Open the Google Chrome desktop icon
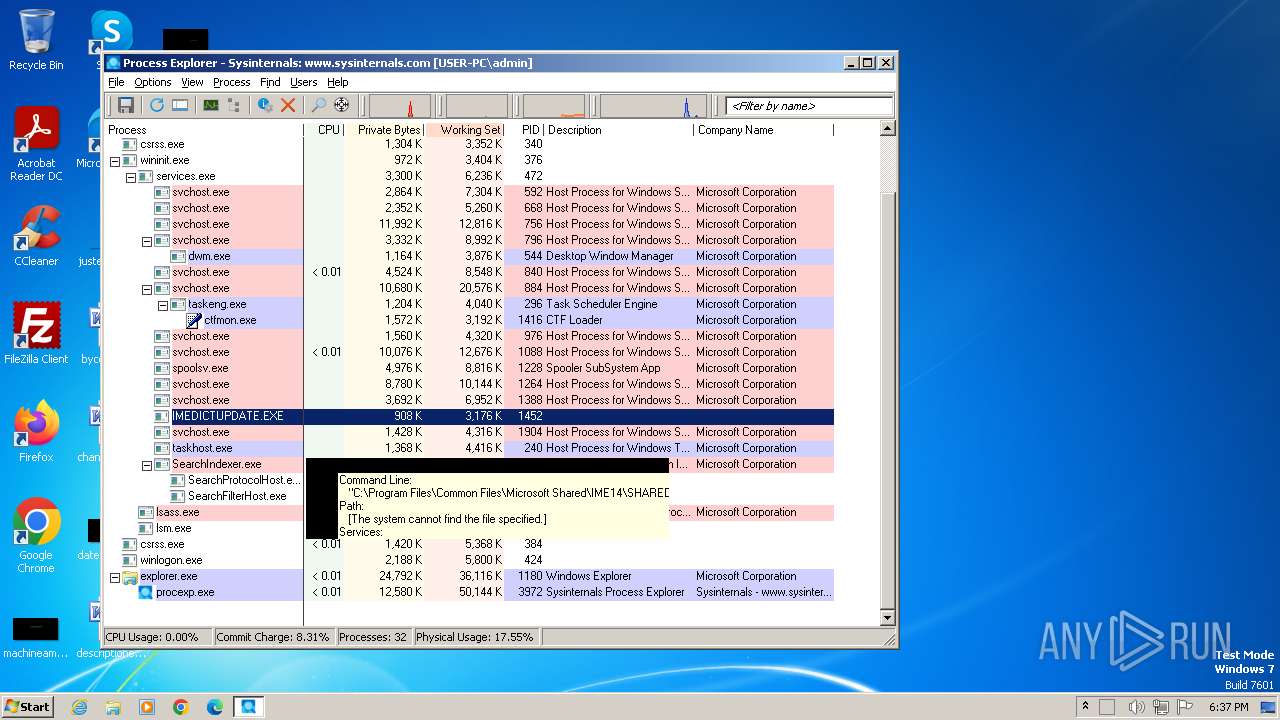 point(36,536)
